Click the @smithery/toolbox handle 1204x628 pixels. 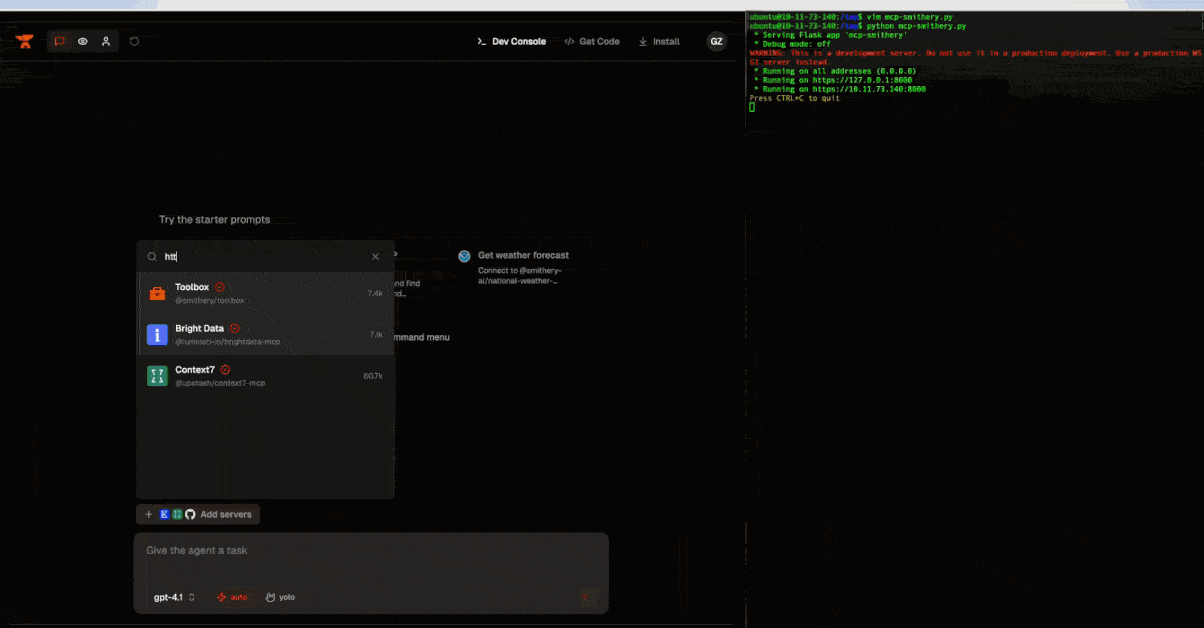coord(210,300)
